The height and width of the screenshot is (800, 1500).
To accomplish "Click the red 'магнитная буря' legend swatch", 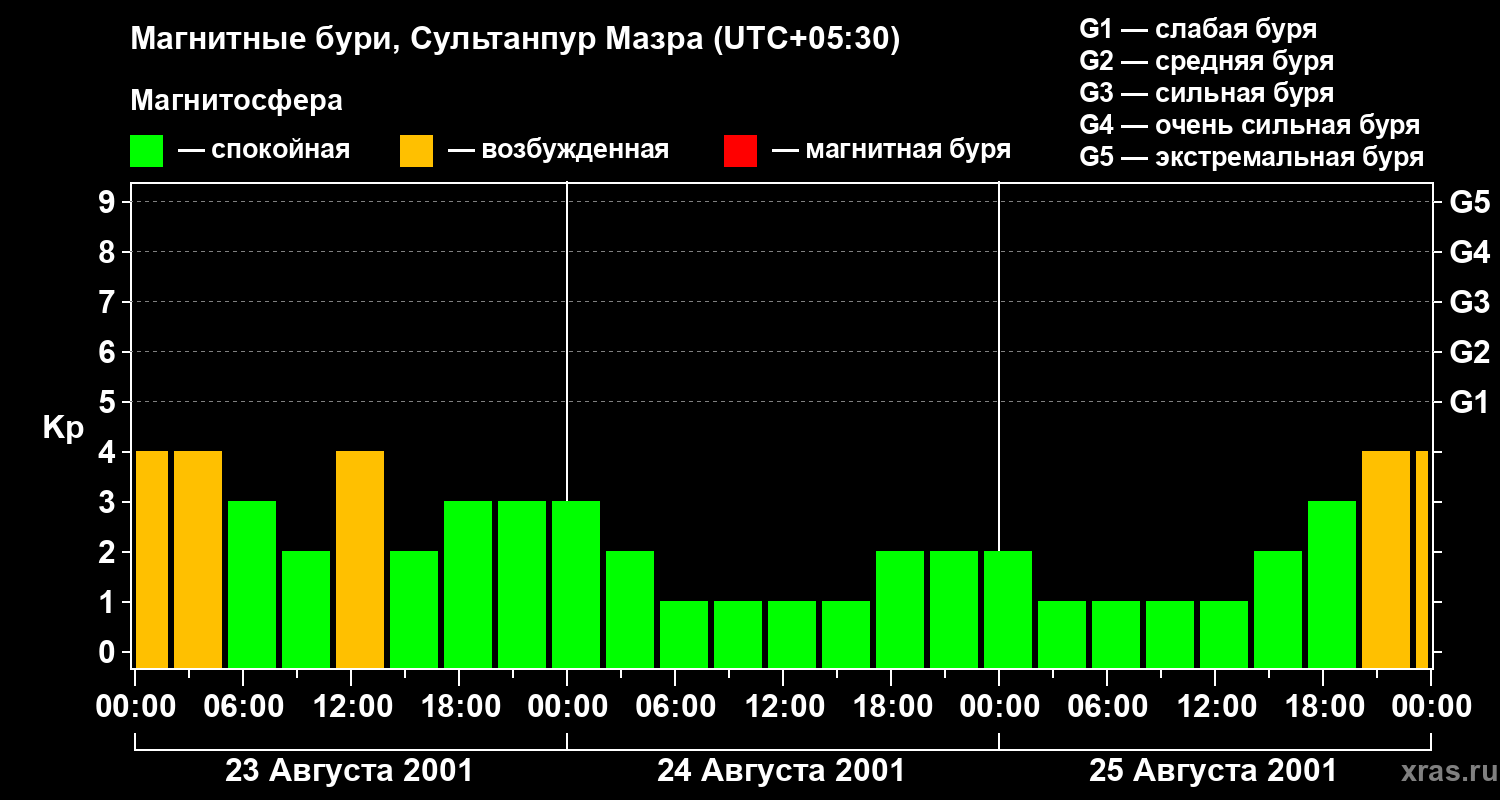I will coord(740,151).
